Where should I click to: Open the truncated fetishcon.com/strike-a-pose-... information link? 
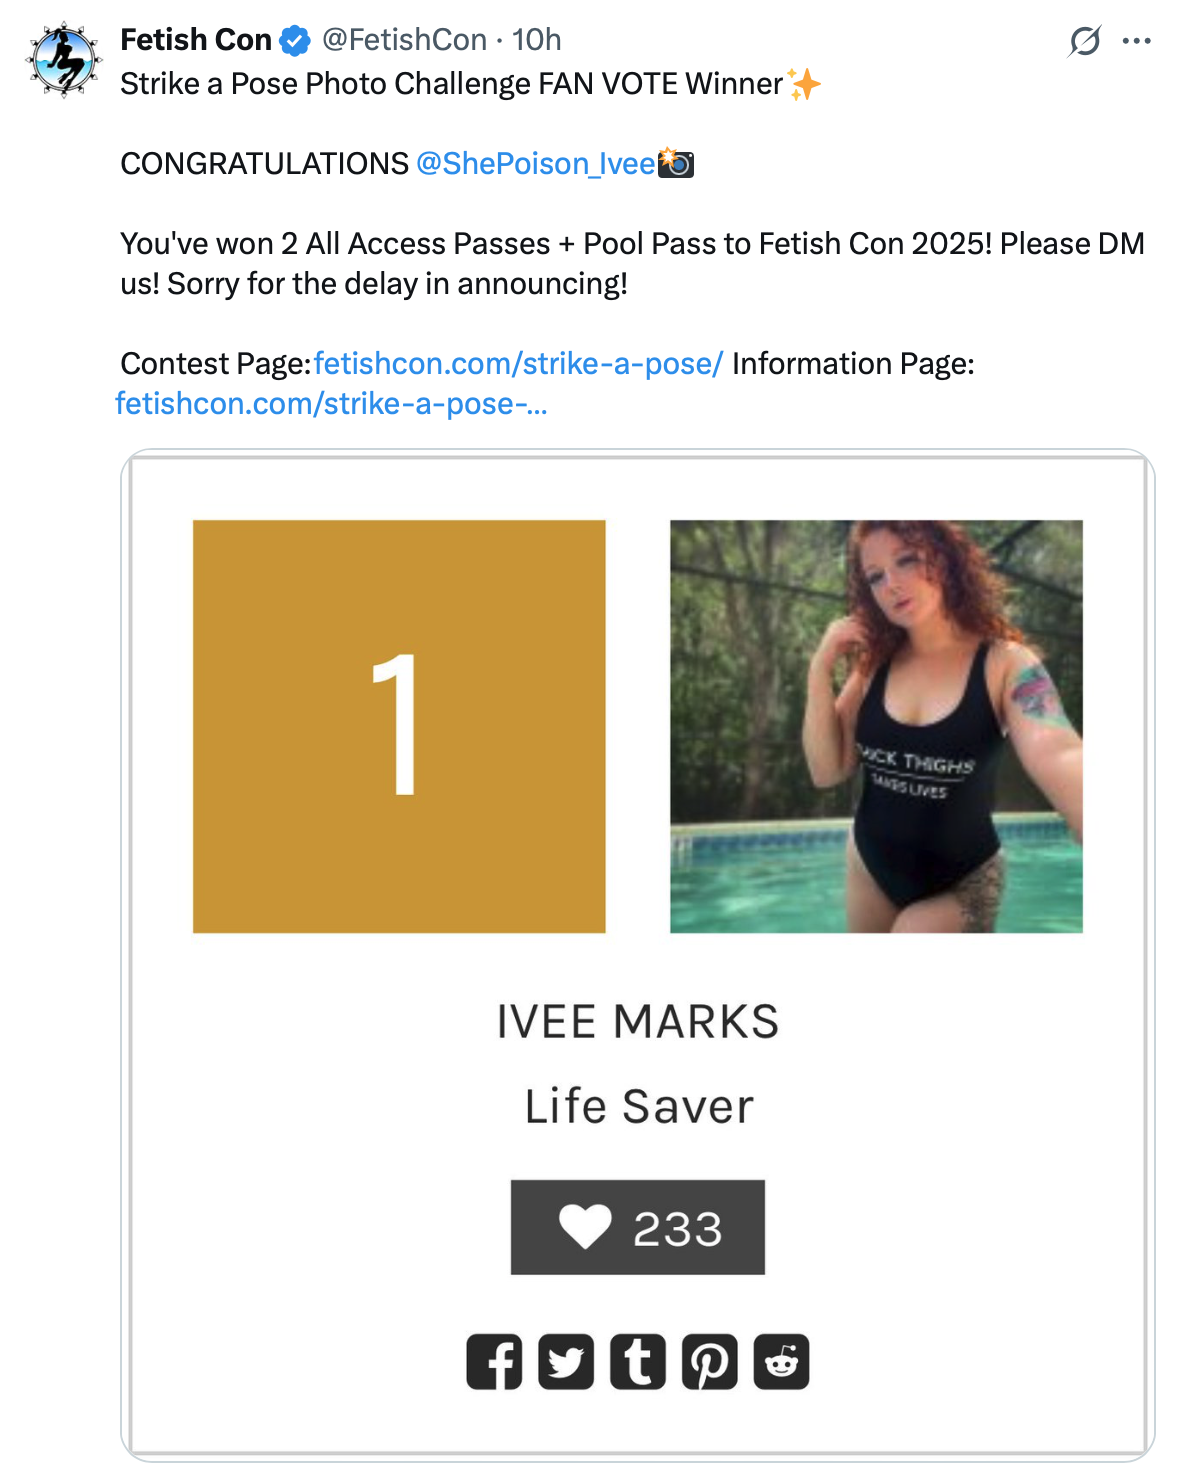tap(331, 403)
